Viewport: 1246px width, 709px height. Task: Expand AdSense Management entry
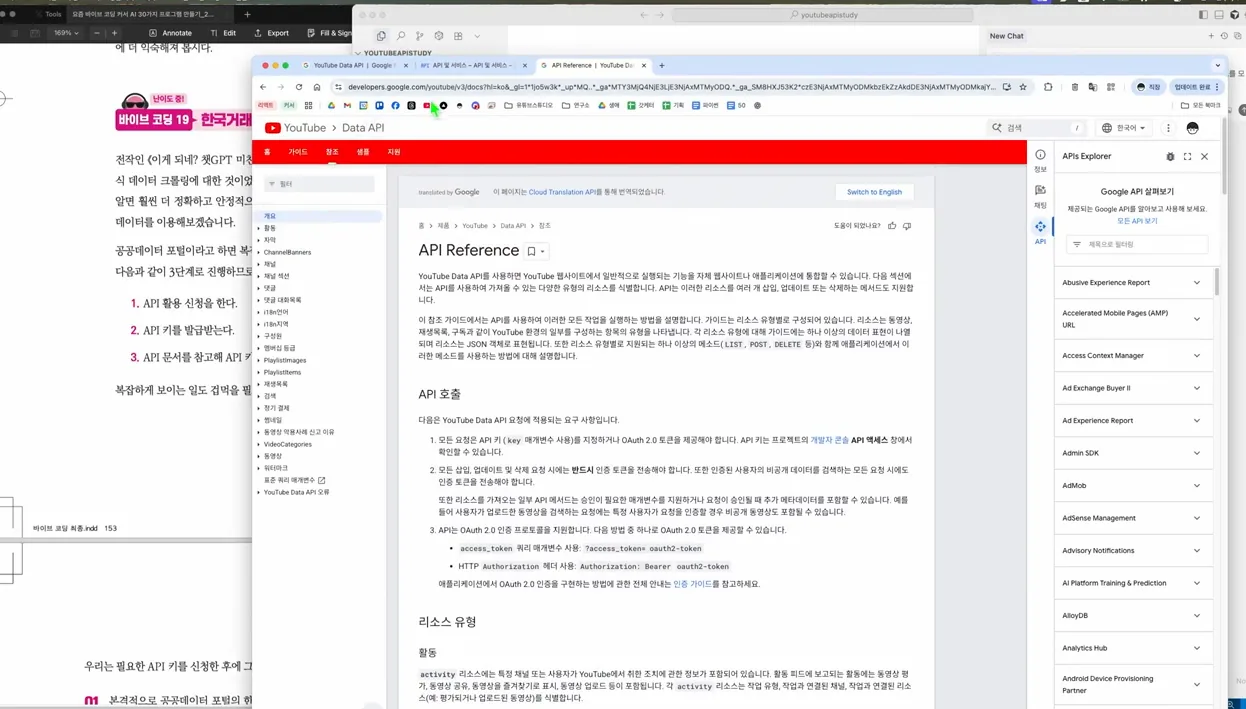click(1132, 518)
